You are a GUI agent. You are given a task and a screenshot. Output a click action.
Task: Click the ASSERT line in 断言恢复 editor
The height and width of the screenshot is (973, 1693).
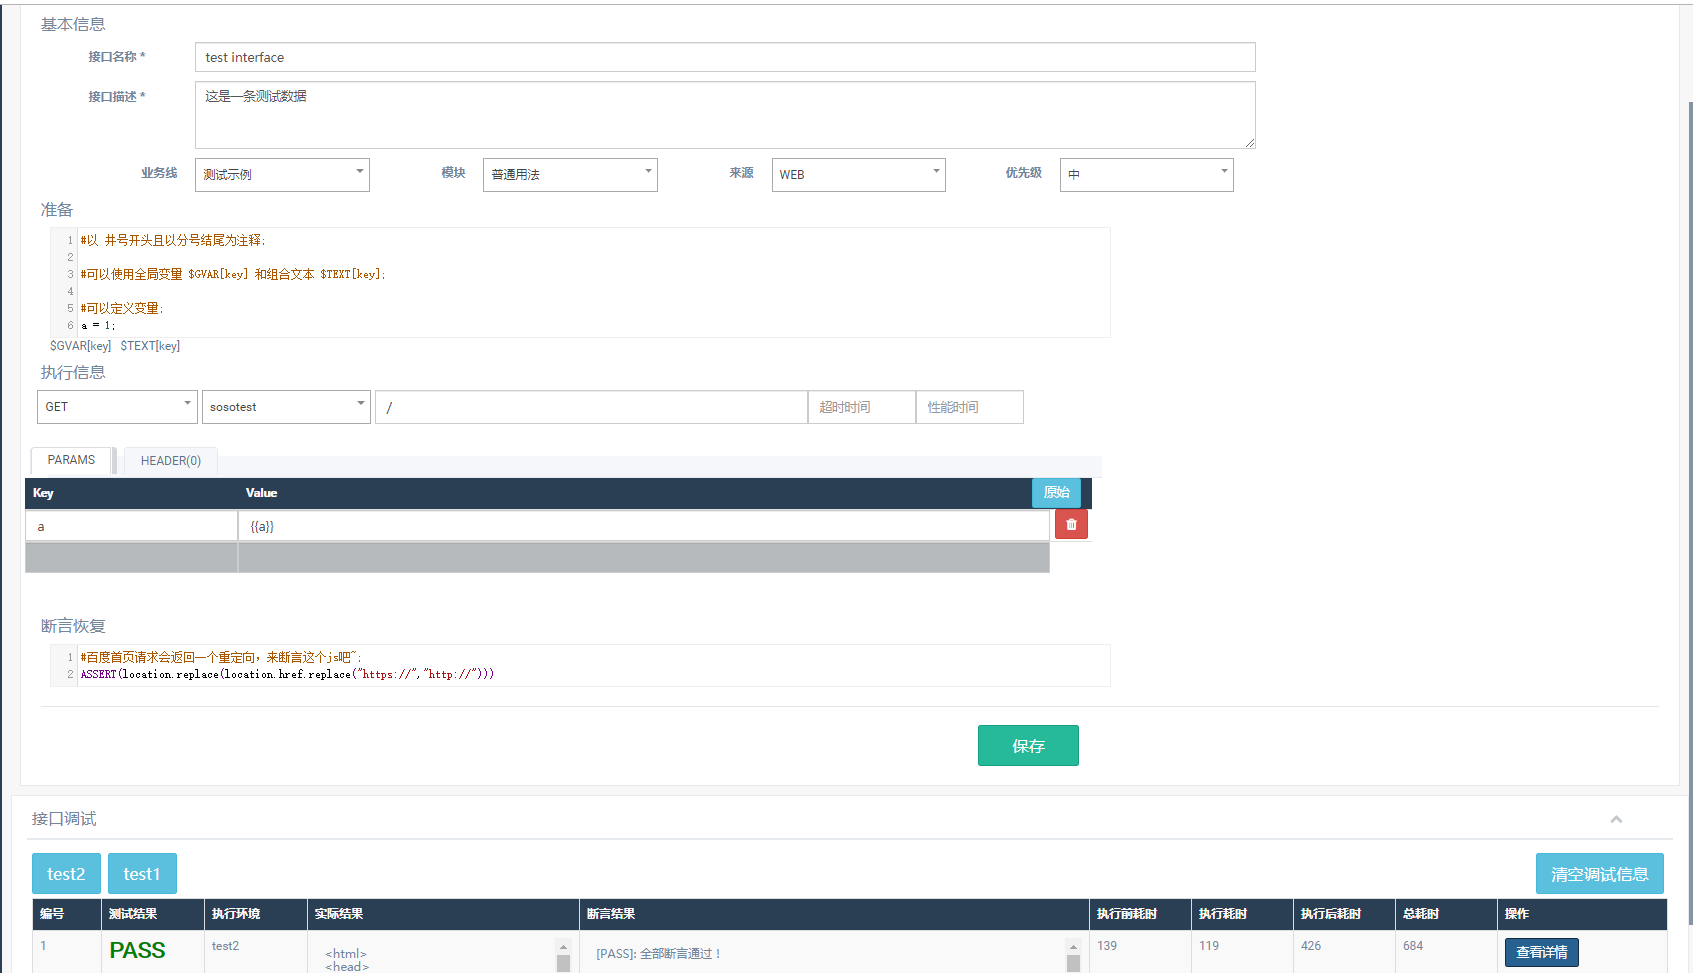[287, 674]
